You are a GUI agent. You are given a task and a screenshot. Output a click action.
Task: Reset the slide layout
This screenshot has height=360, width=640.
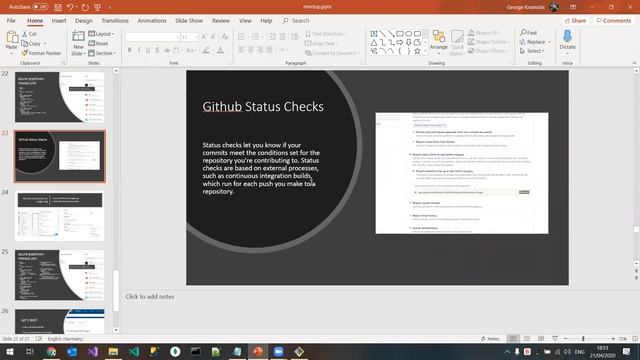98,43
